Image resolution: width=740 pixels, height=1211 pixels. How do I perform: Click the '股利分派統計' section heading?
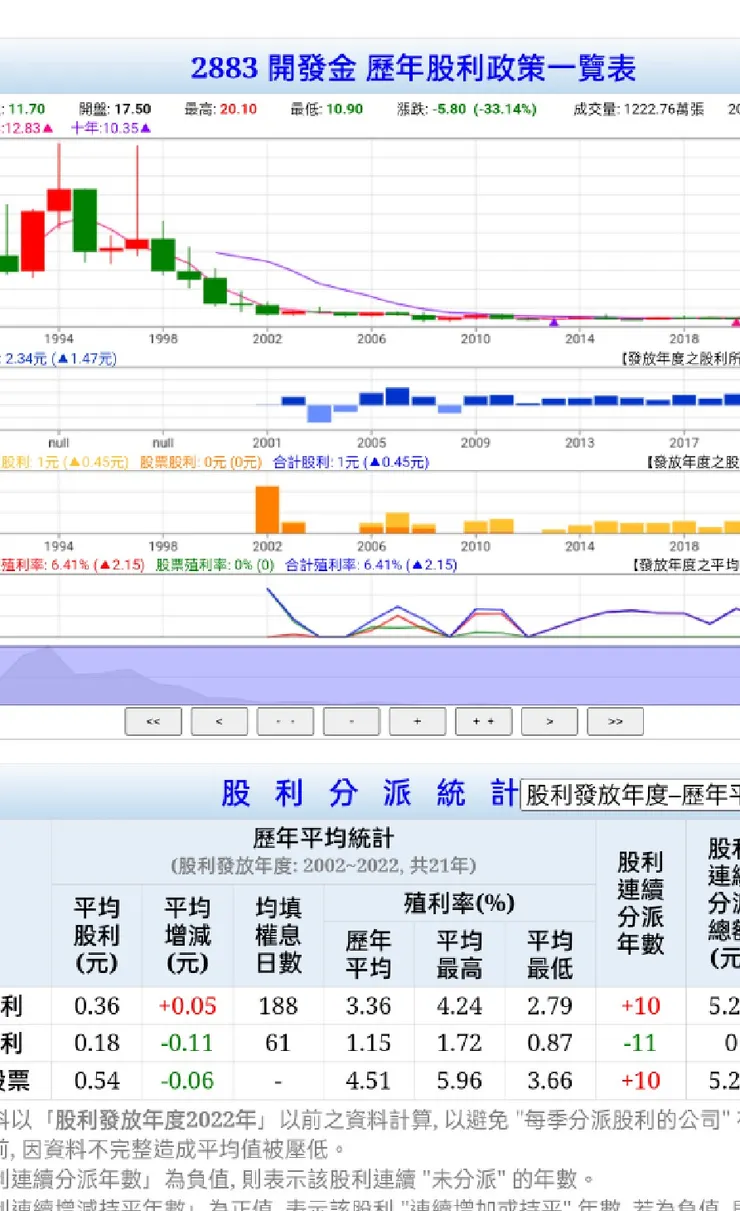click(x=369, y=794)
